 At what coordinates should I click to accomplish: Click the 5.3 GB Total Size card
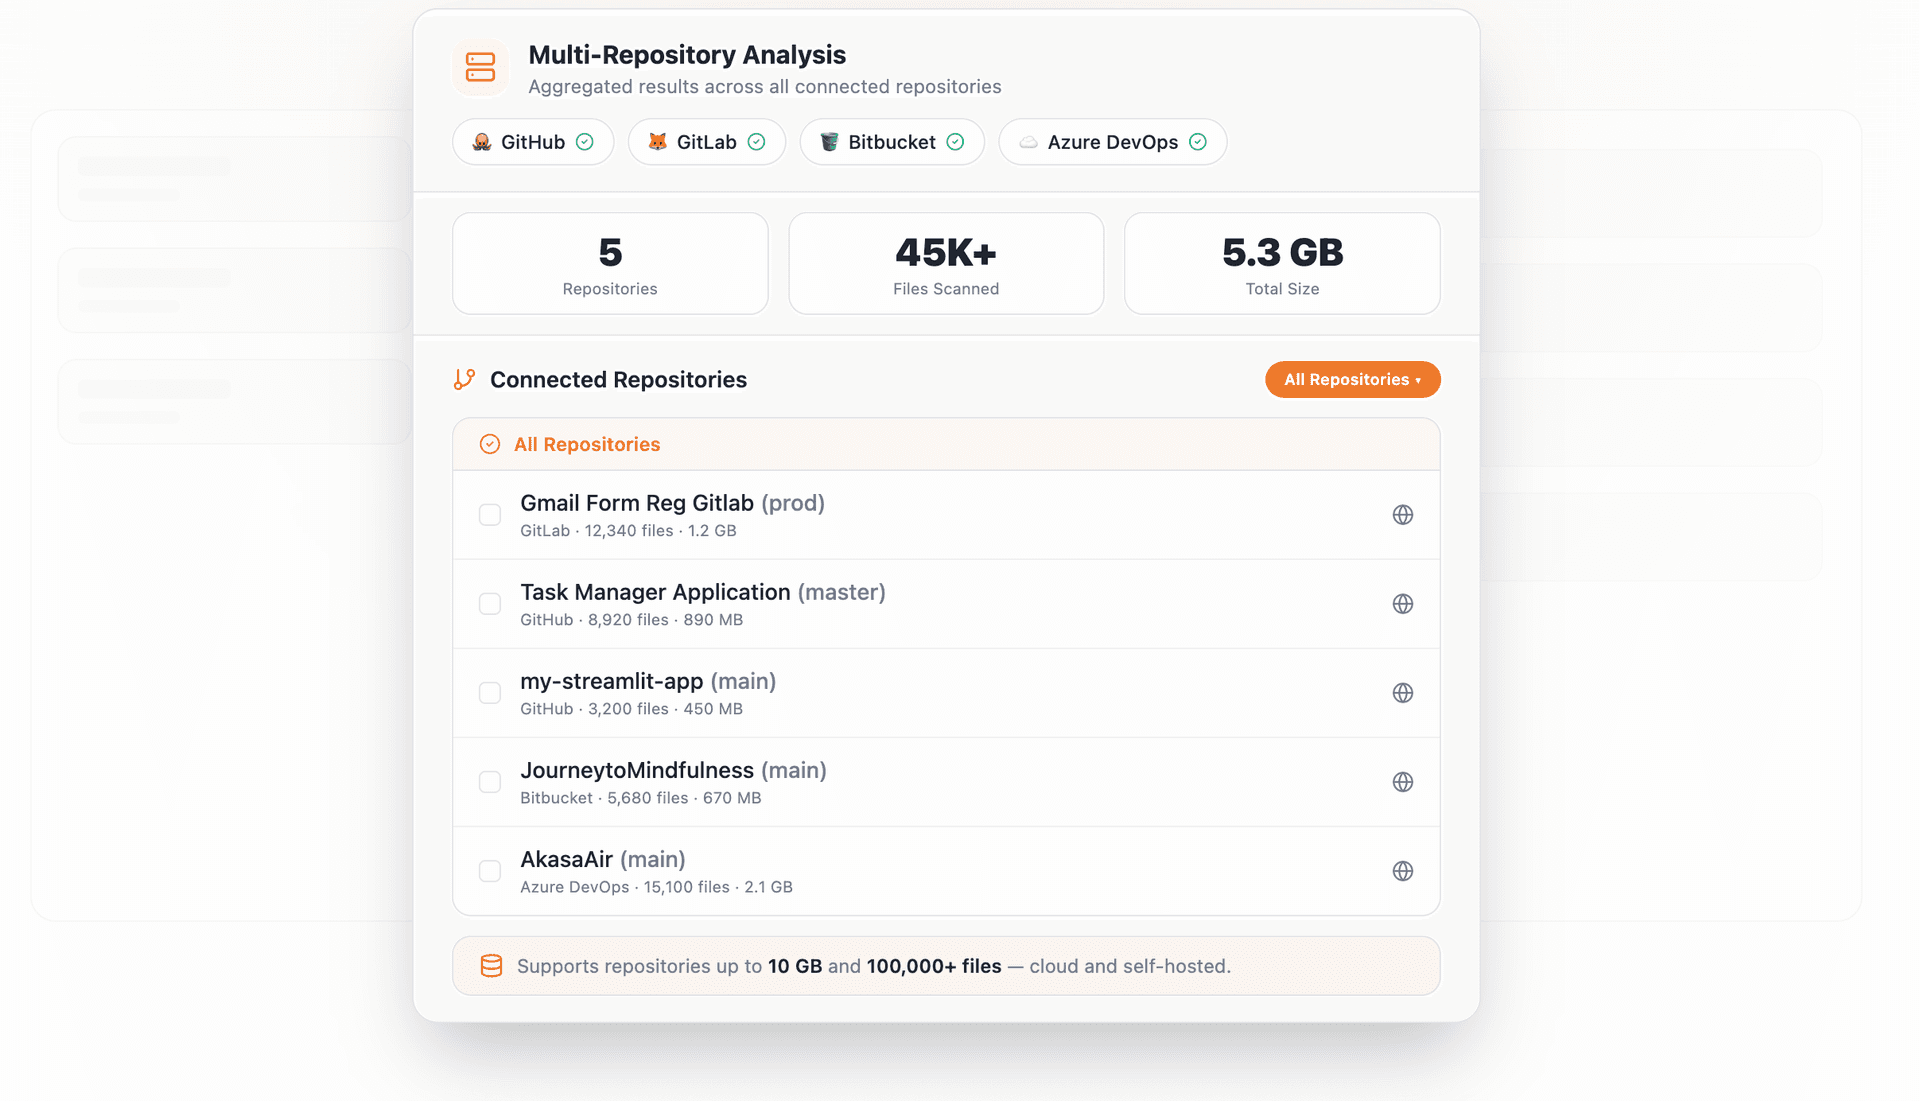tap(1281, 263)
